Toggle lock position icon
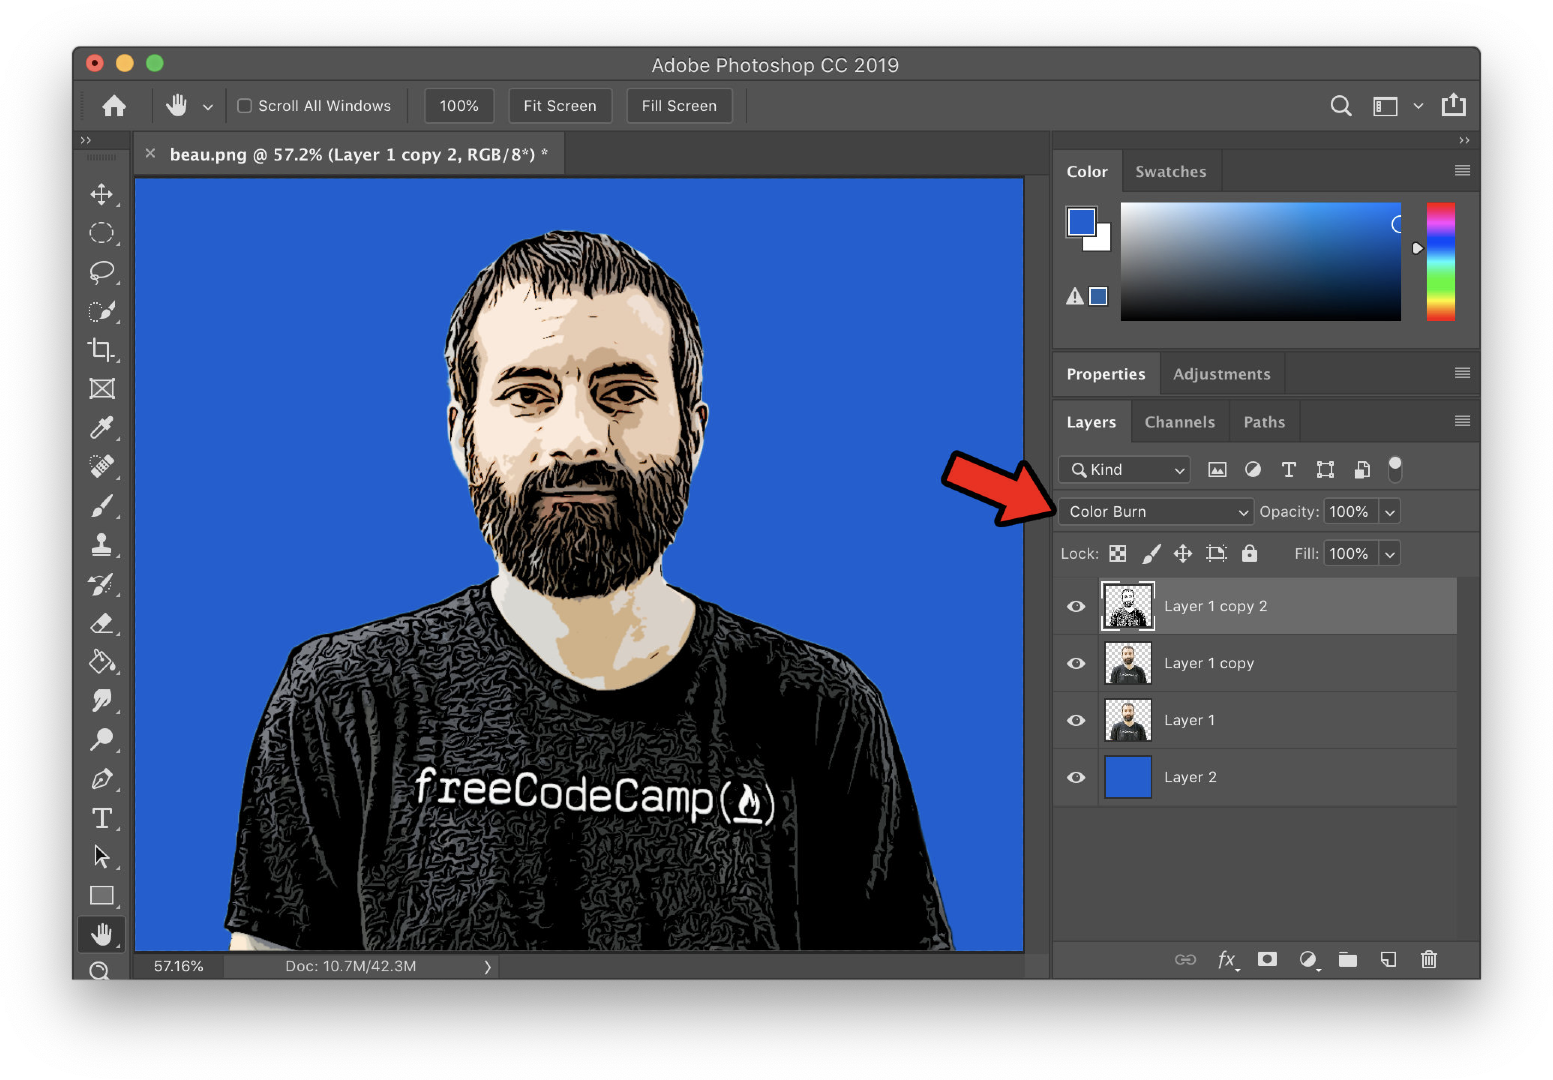 1183,554
